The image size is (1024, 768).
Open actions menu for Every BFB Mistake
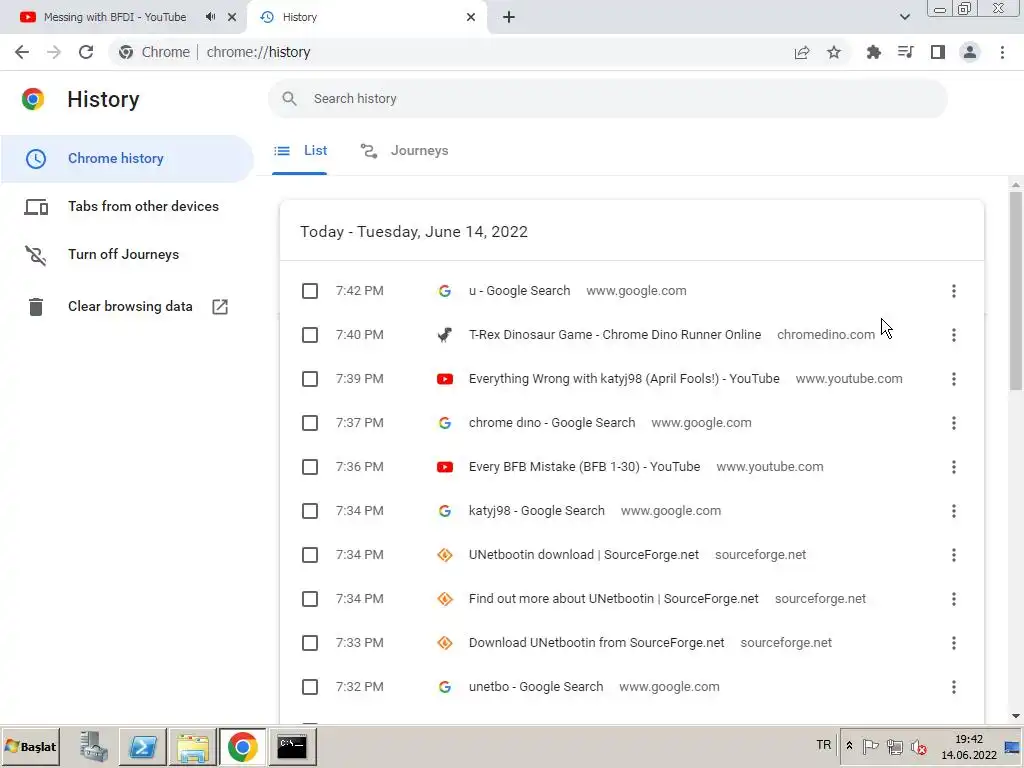[x=953, y=467]
